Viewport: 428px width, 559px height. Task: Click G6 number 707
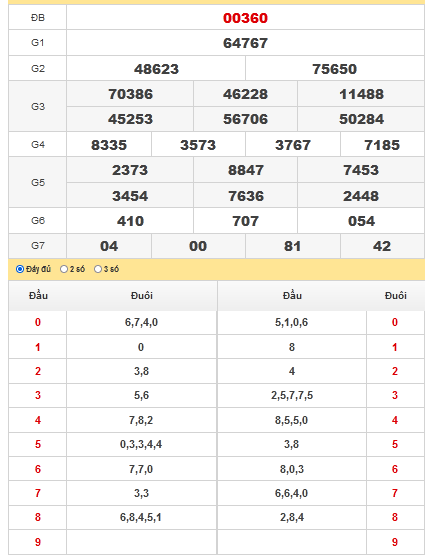pyautogui.click(x=245, y=221)
